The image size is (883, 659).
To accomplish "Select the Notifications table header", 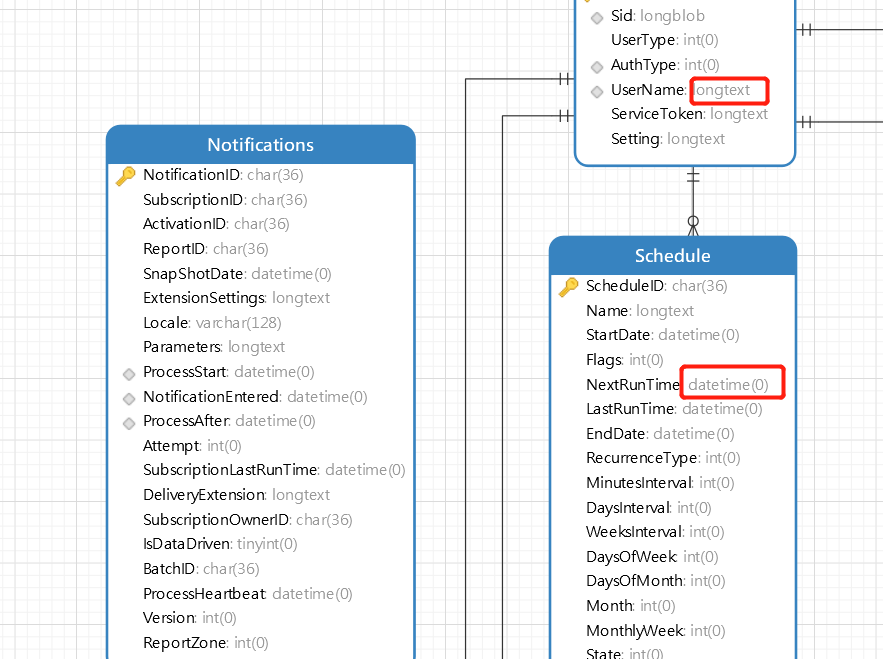I will click(x=261, y=145).
